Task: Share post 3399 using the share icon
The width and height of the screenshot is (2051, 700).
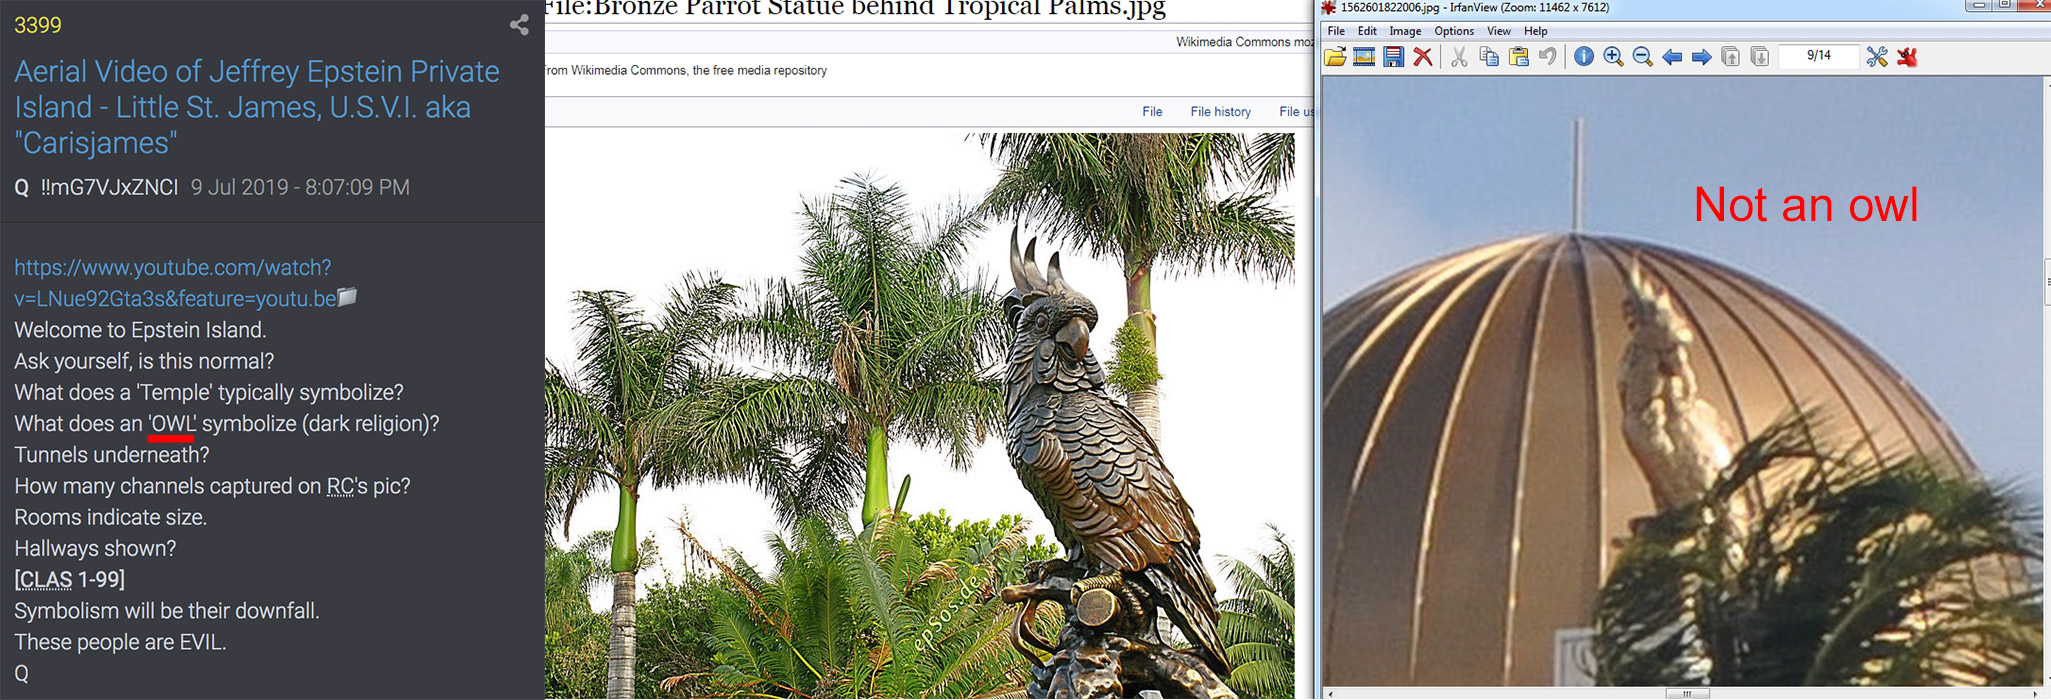Action: pyautogui.click(x=519, y=25)
